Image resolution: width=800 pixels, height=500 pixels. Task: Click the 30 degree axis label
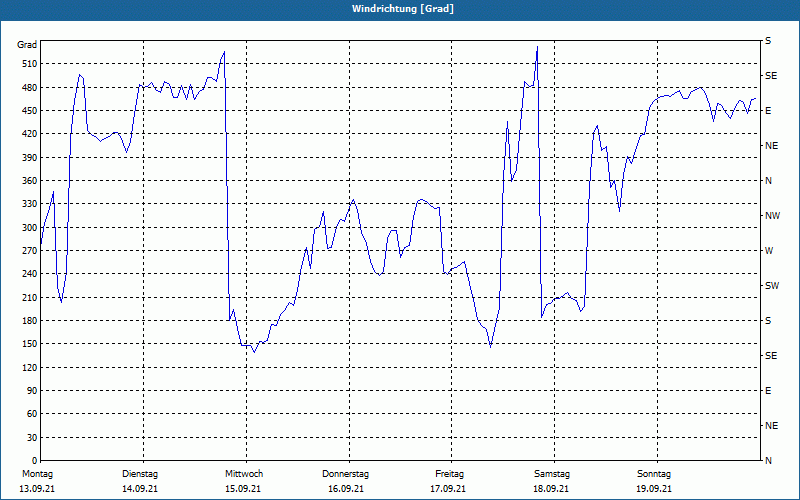pyautogui.click(x=32, y=437)
